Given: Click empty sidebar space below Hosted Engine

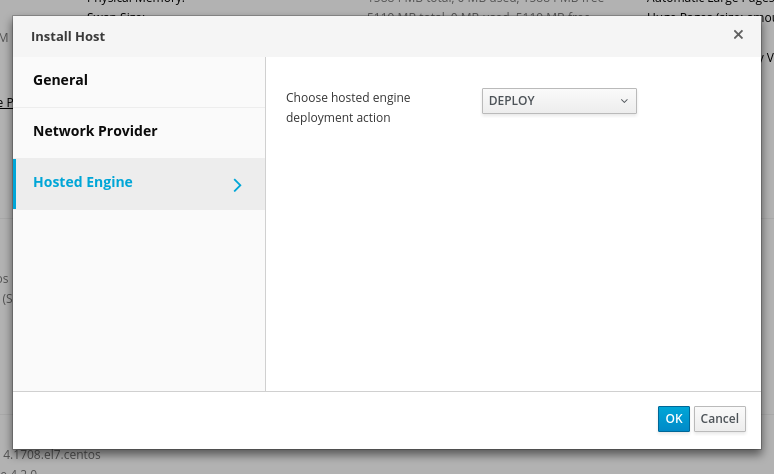Looking at the screenshot, I should click(x=138, y=300).
